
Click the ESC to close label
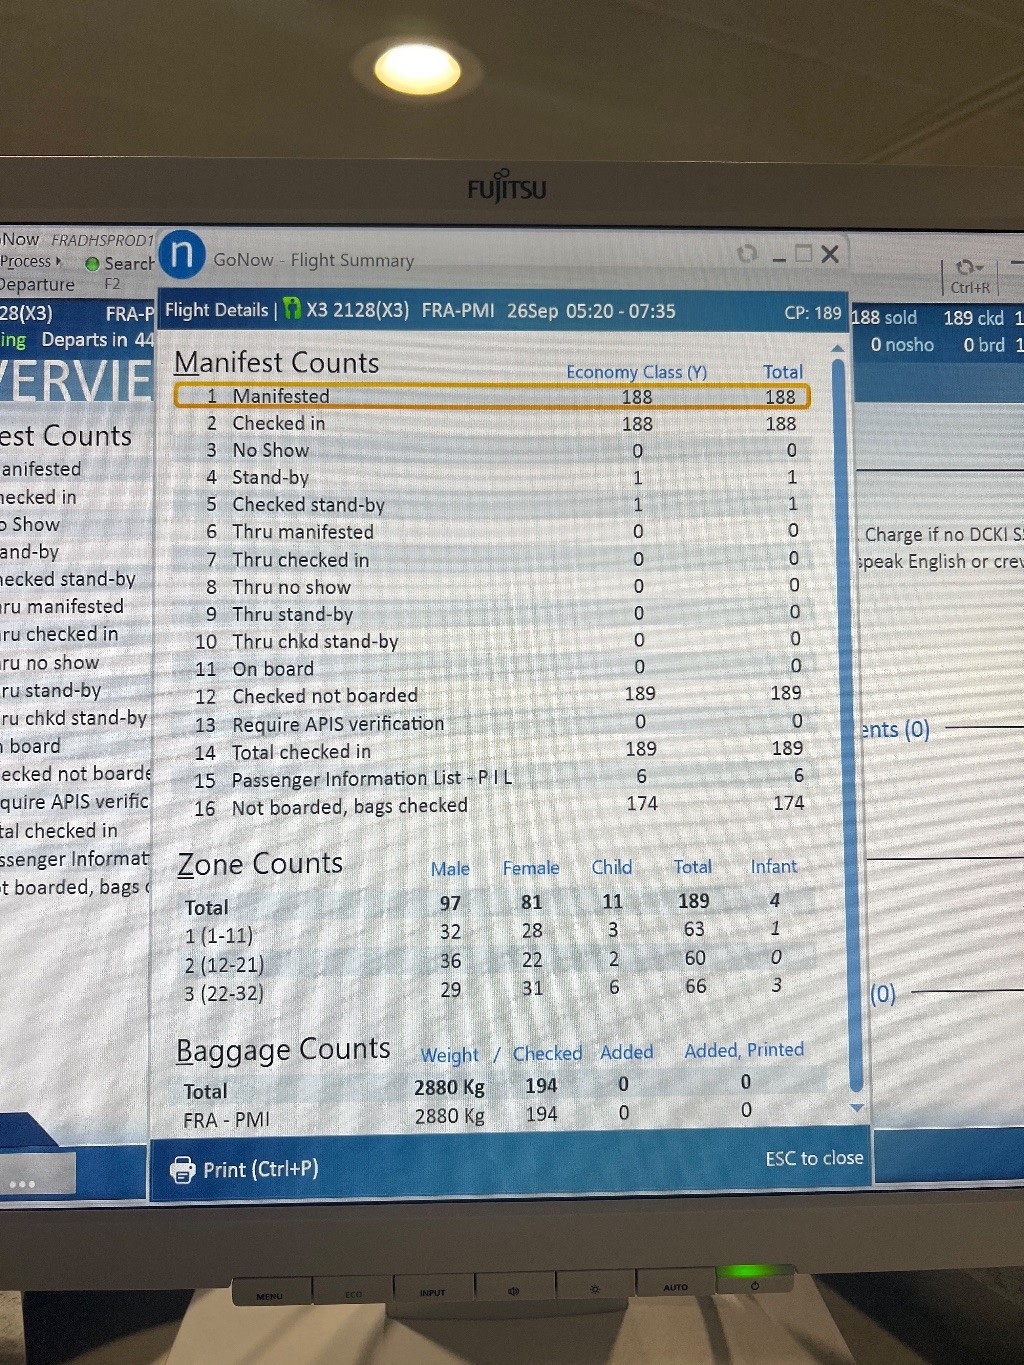[x=813, y=1158]
